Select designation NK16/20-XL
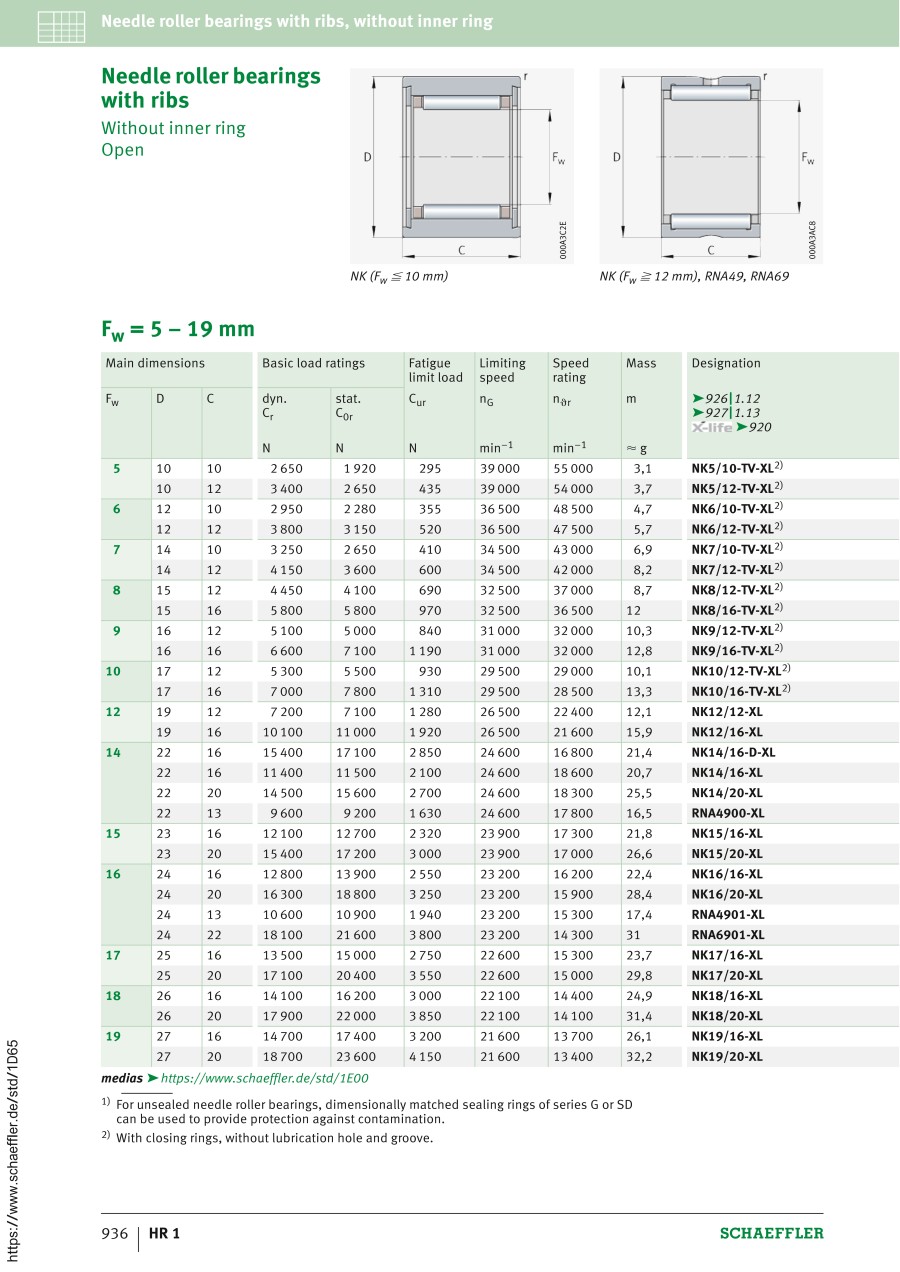The height and width of the screenshot is (1272, 900). point(727,894)
